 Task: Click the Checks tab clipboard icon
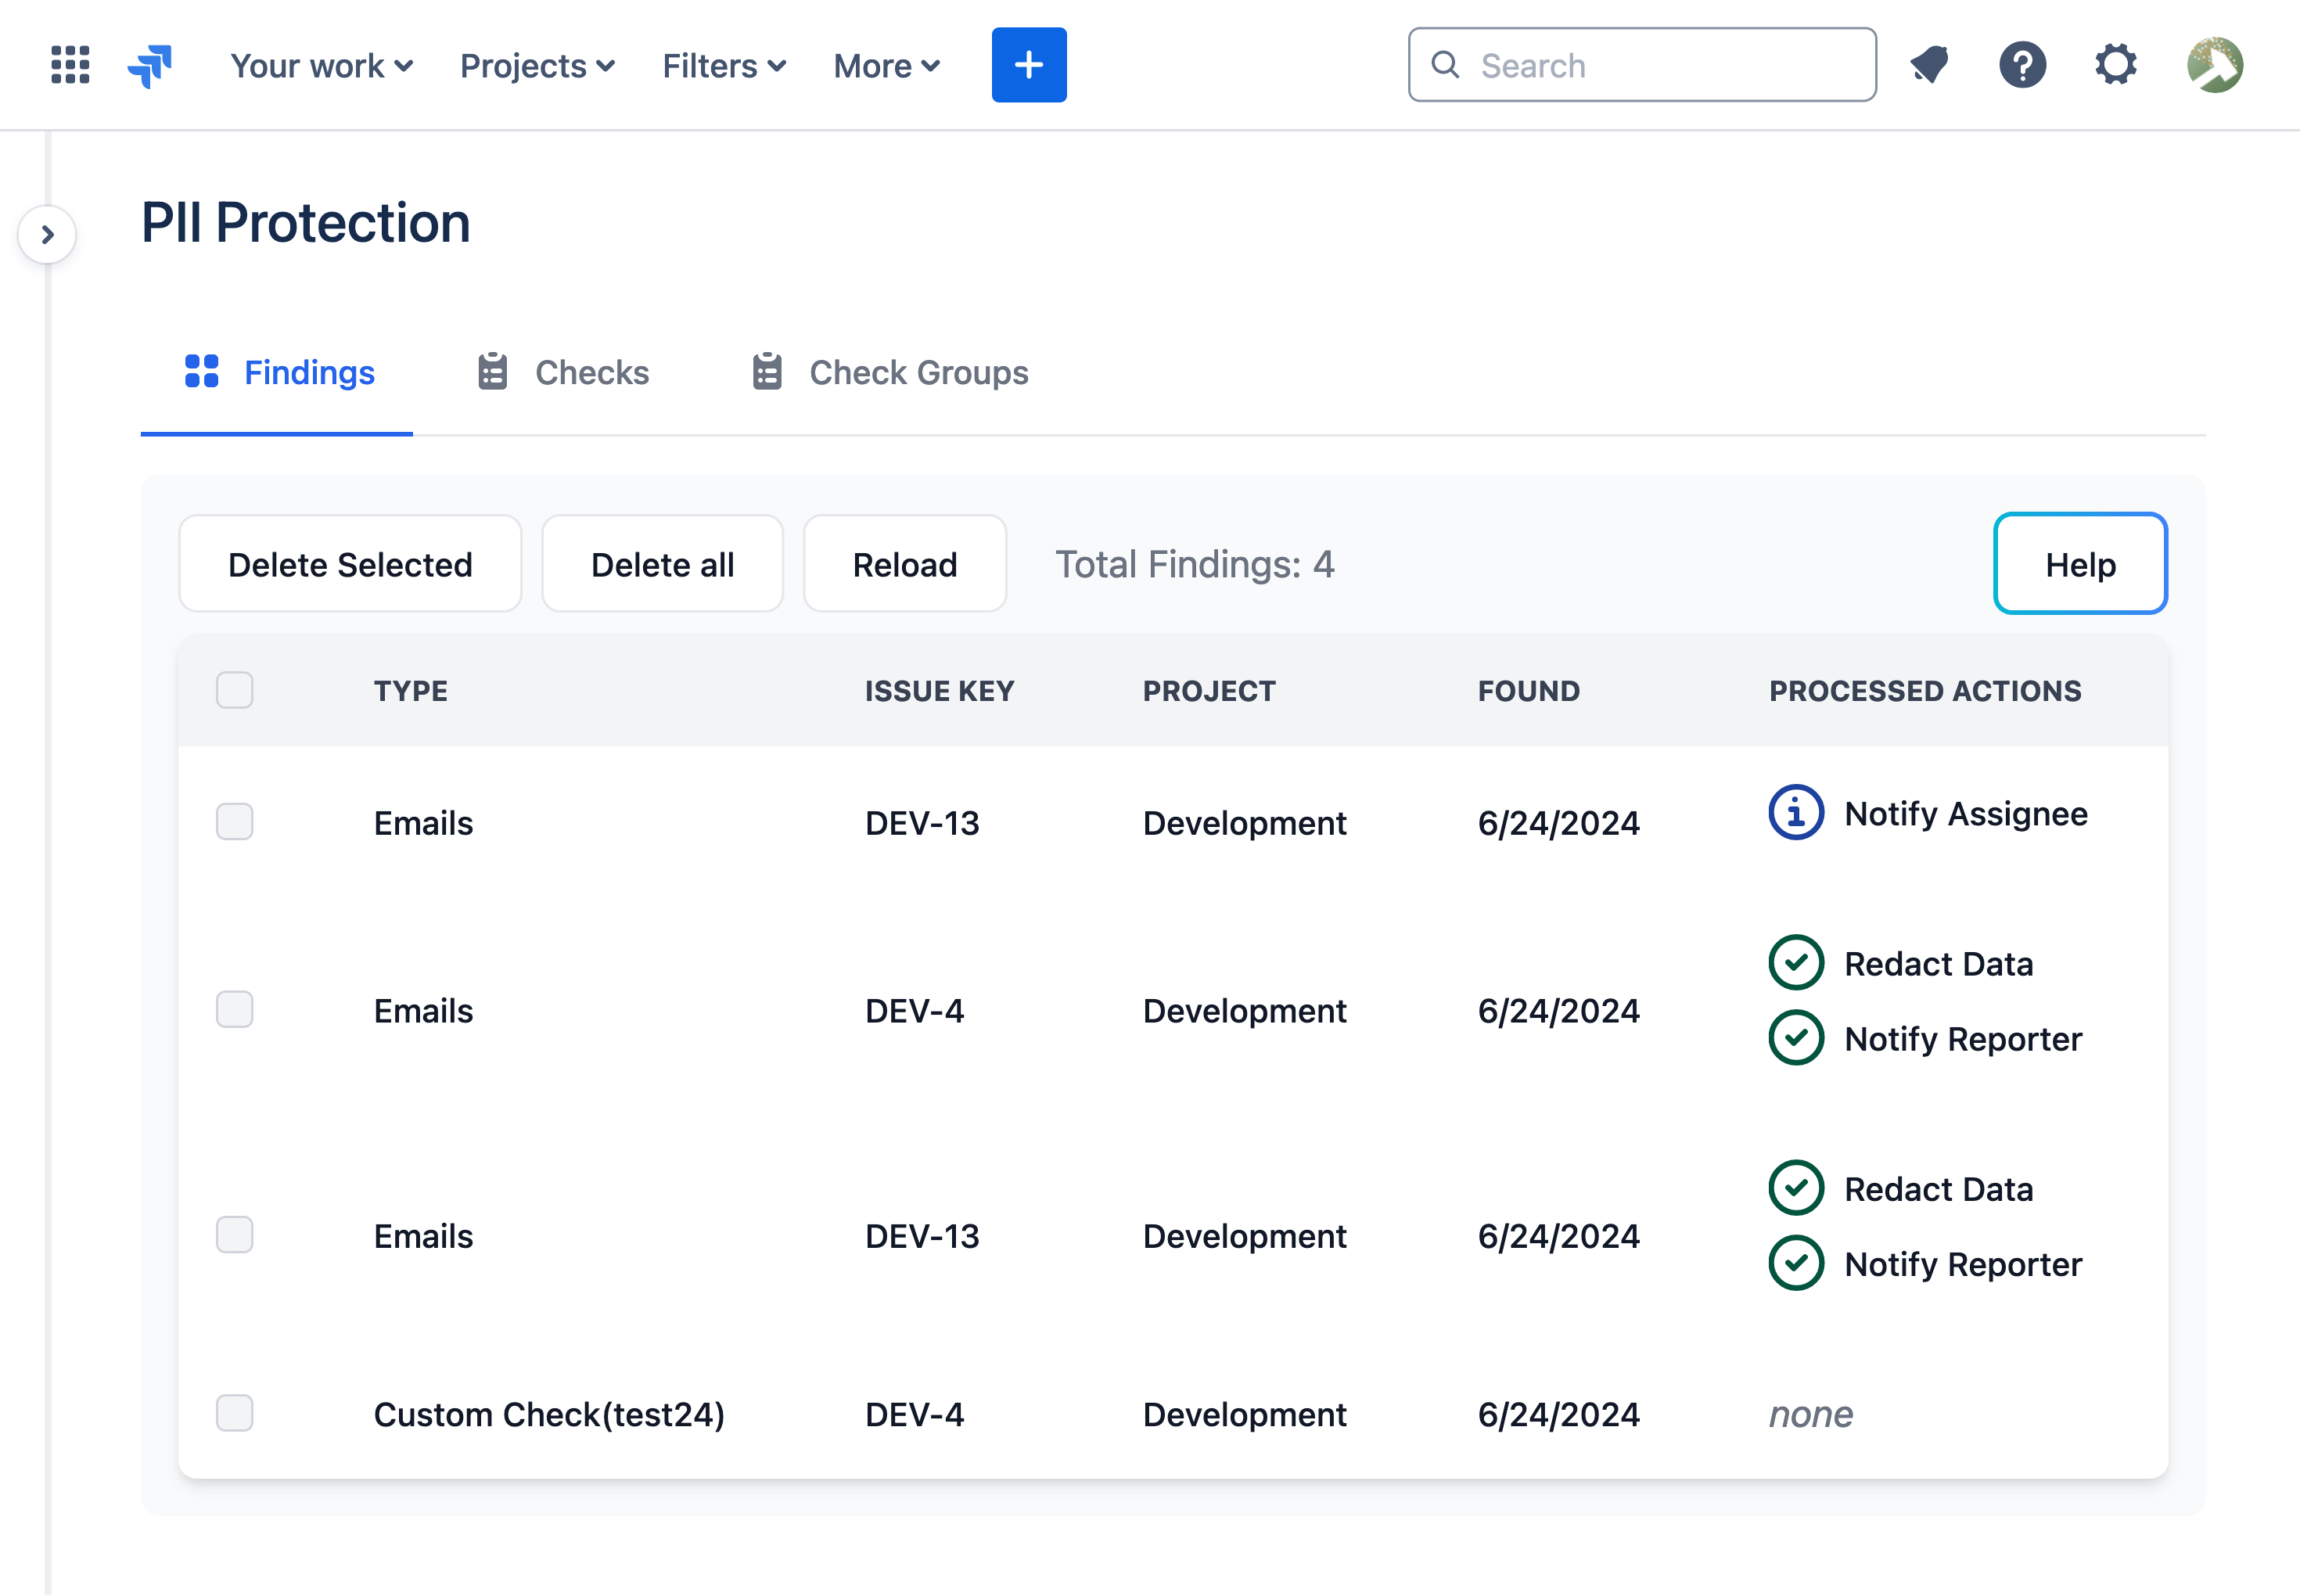(x=492, y=371)
